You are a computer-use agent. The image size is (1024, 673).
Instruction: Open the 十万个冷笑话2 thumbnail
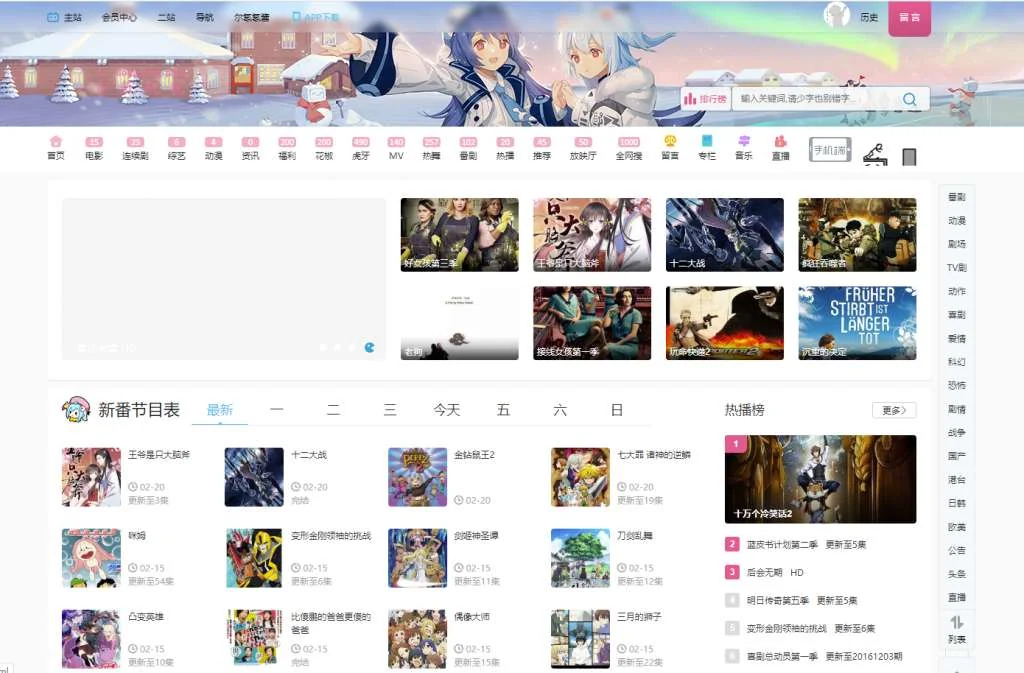pyautogui.click(x=820, y=478)
